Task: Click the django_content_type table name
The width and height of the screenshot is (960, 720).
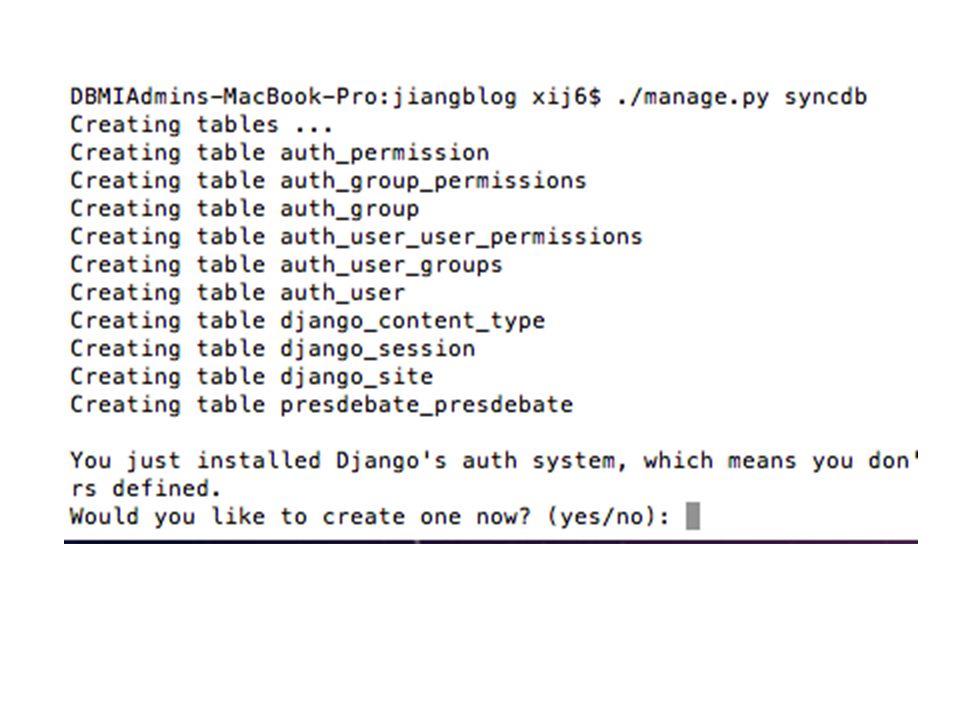Action: 412,321
